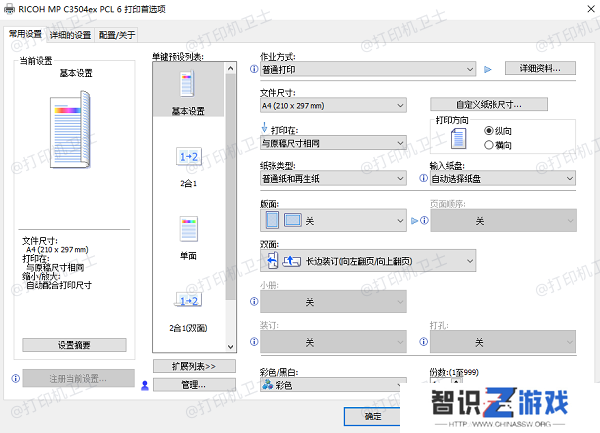Image resolution: width=600 pixels, height=433 pixels.
Task: Open the 作业方式 dropdown
Action: (x=368, y=69)
